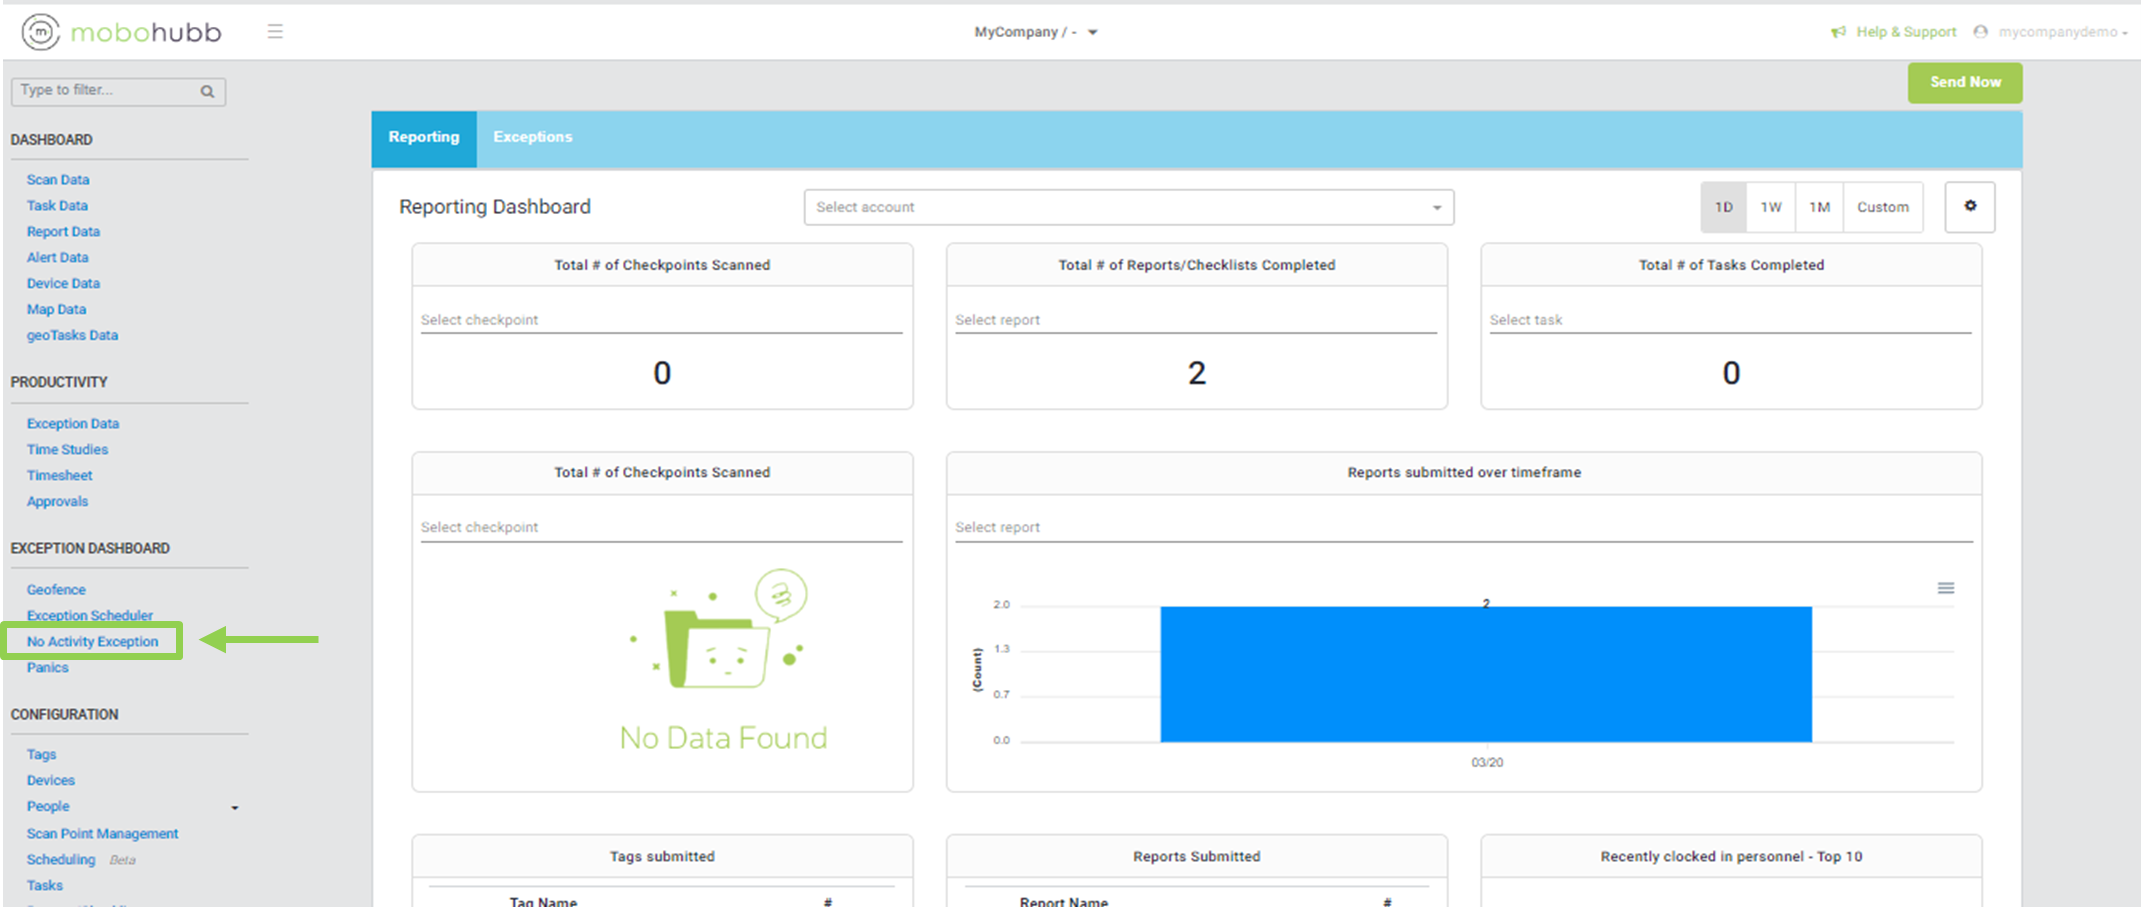This screenshot has height=907, width=2141.
Task: Select the 1D timeframe toggle
Action: [x=1723, y=207]
